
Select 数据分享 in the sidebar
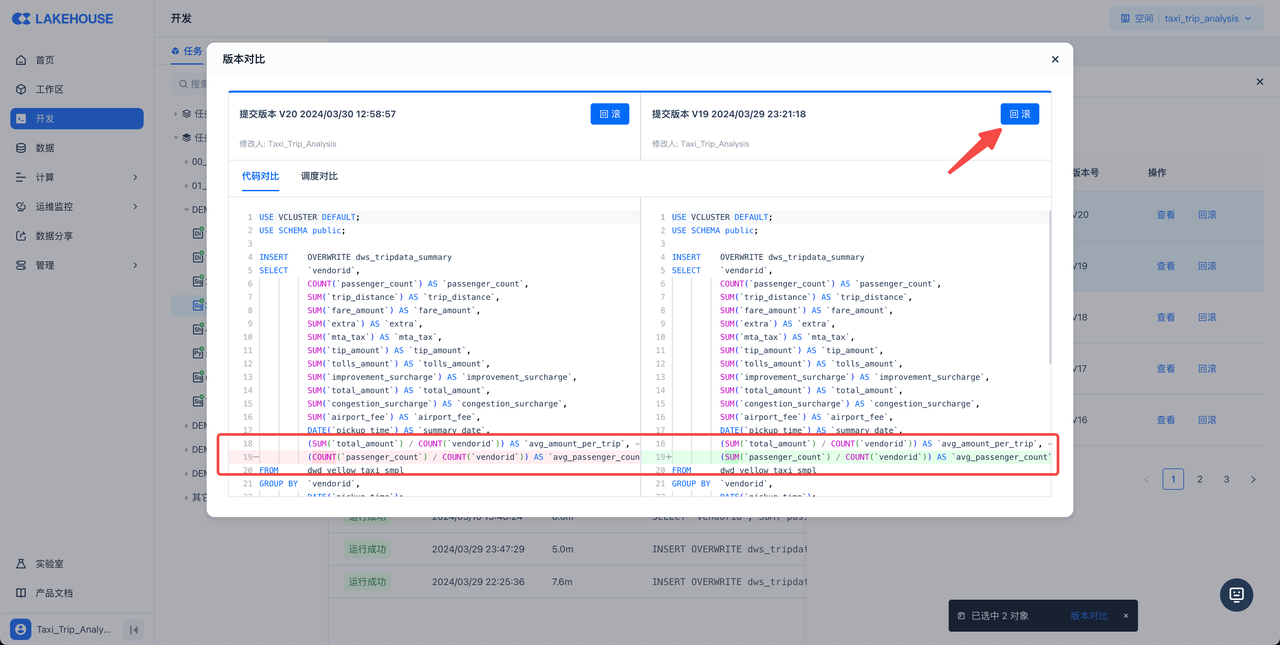(x=54, y=236)
